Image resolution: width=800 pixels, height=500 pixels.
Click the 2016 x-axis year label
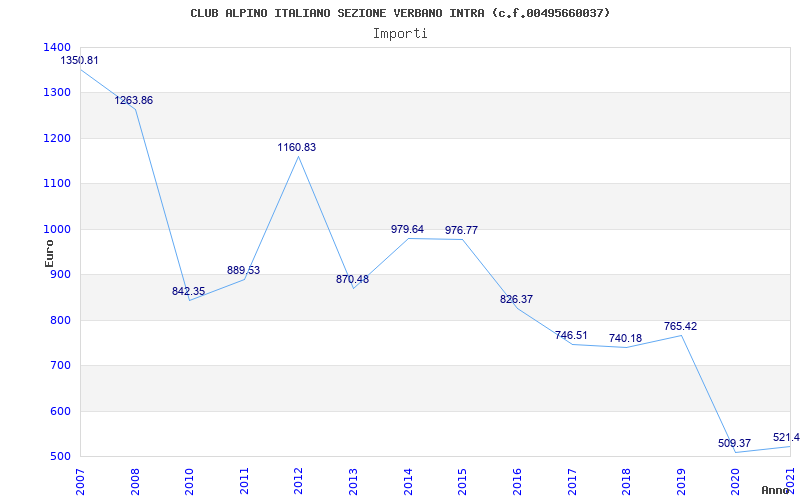tap(517, 481)
